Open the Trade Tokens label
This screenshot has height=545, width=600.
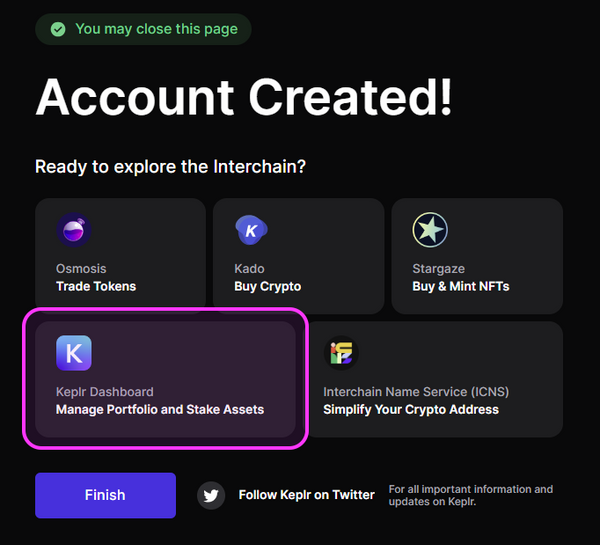96,286
